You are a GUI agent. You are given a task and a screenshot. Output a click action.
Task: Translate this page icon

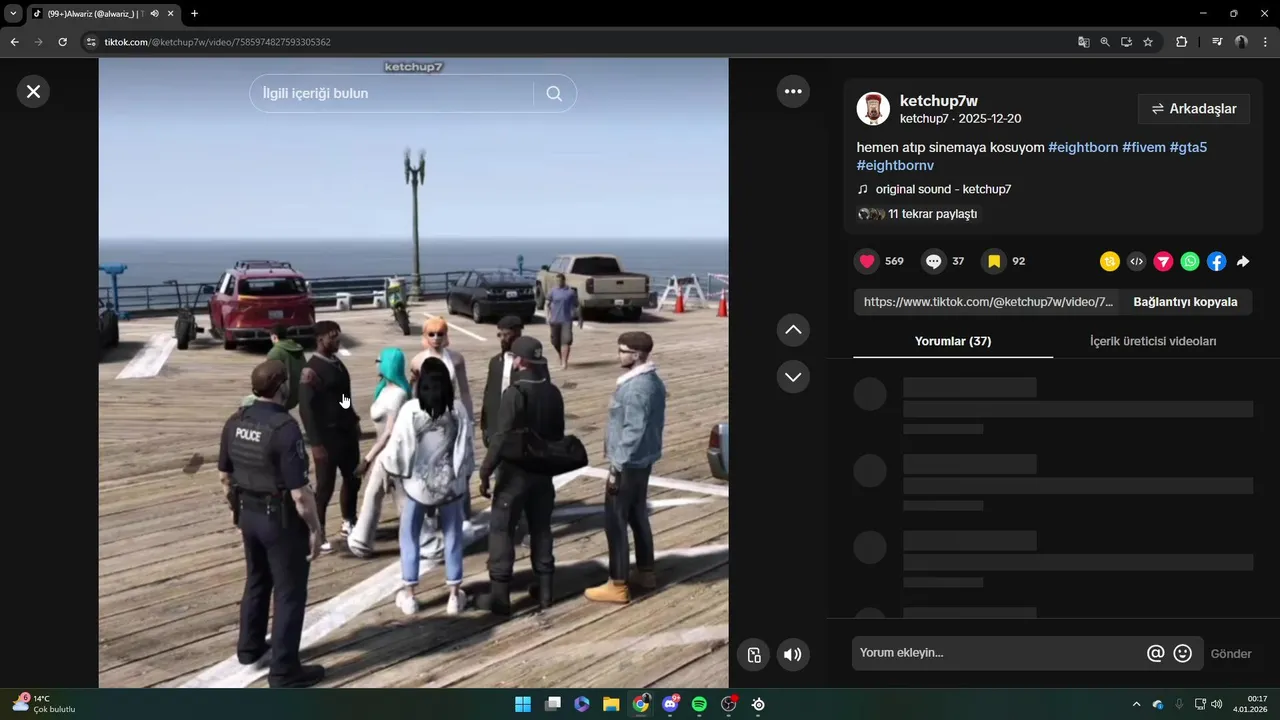click(1083, 42)
